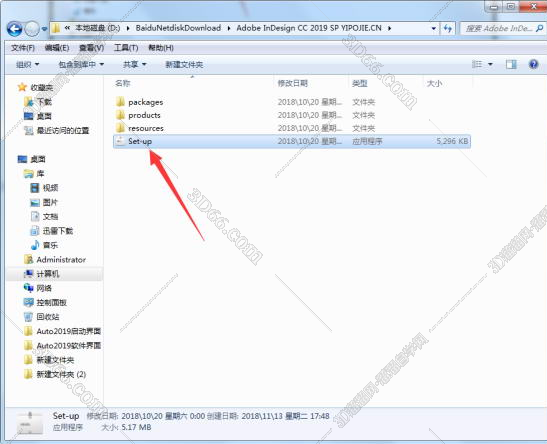Click the 新建文件夹 button
This screenshot has height=444, width=547.
point(184,65)
